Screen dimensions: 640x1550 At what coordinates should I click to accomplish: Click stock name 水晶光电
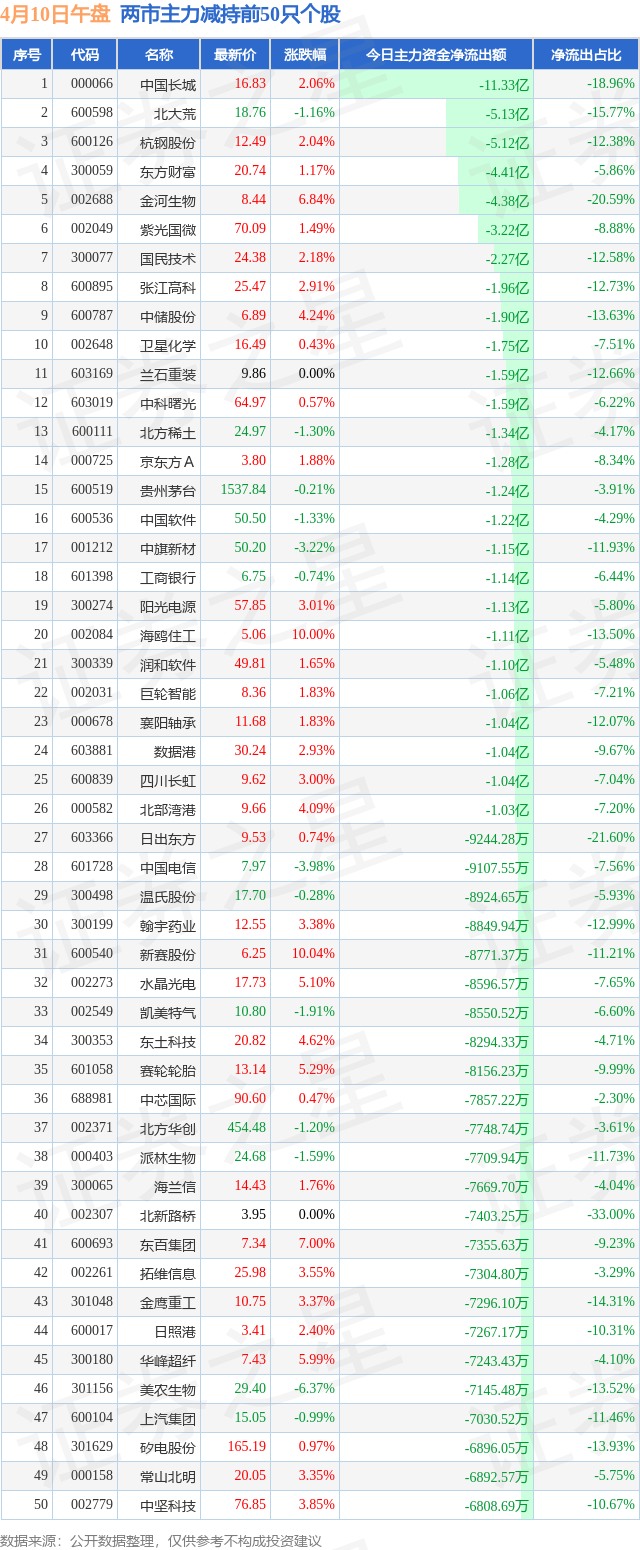168,984
